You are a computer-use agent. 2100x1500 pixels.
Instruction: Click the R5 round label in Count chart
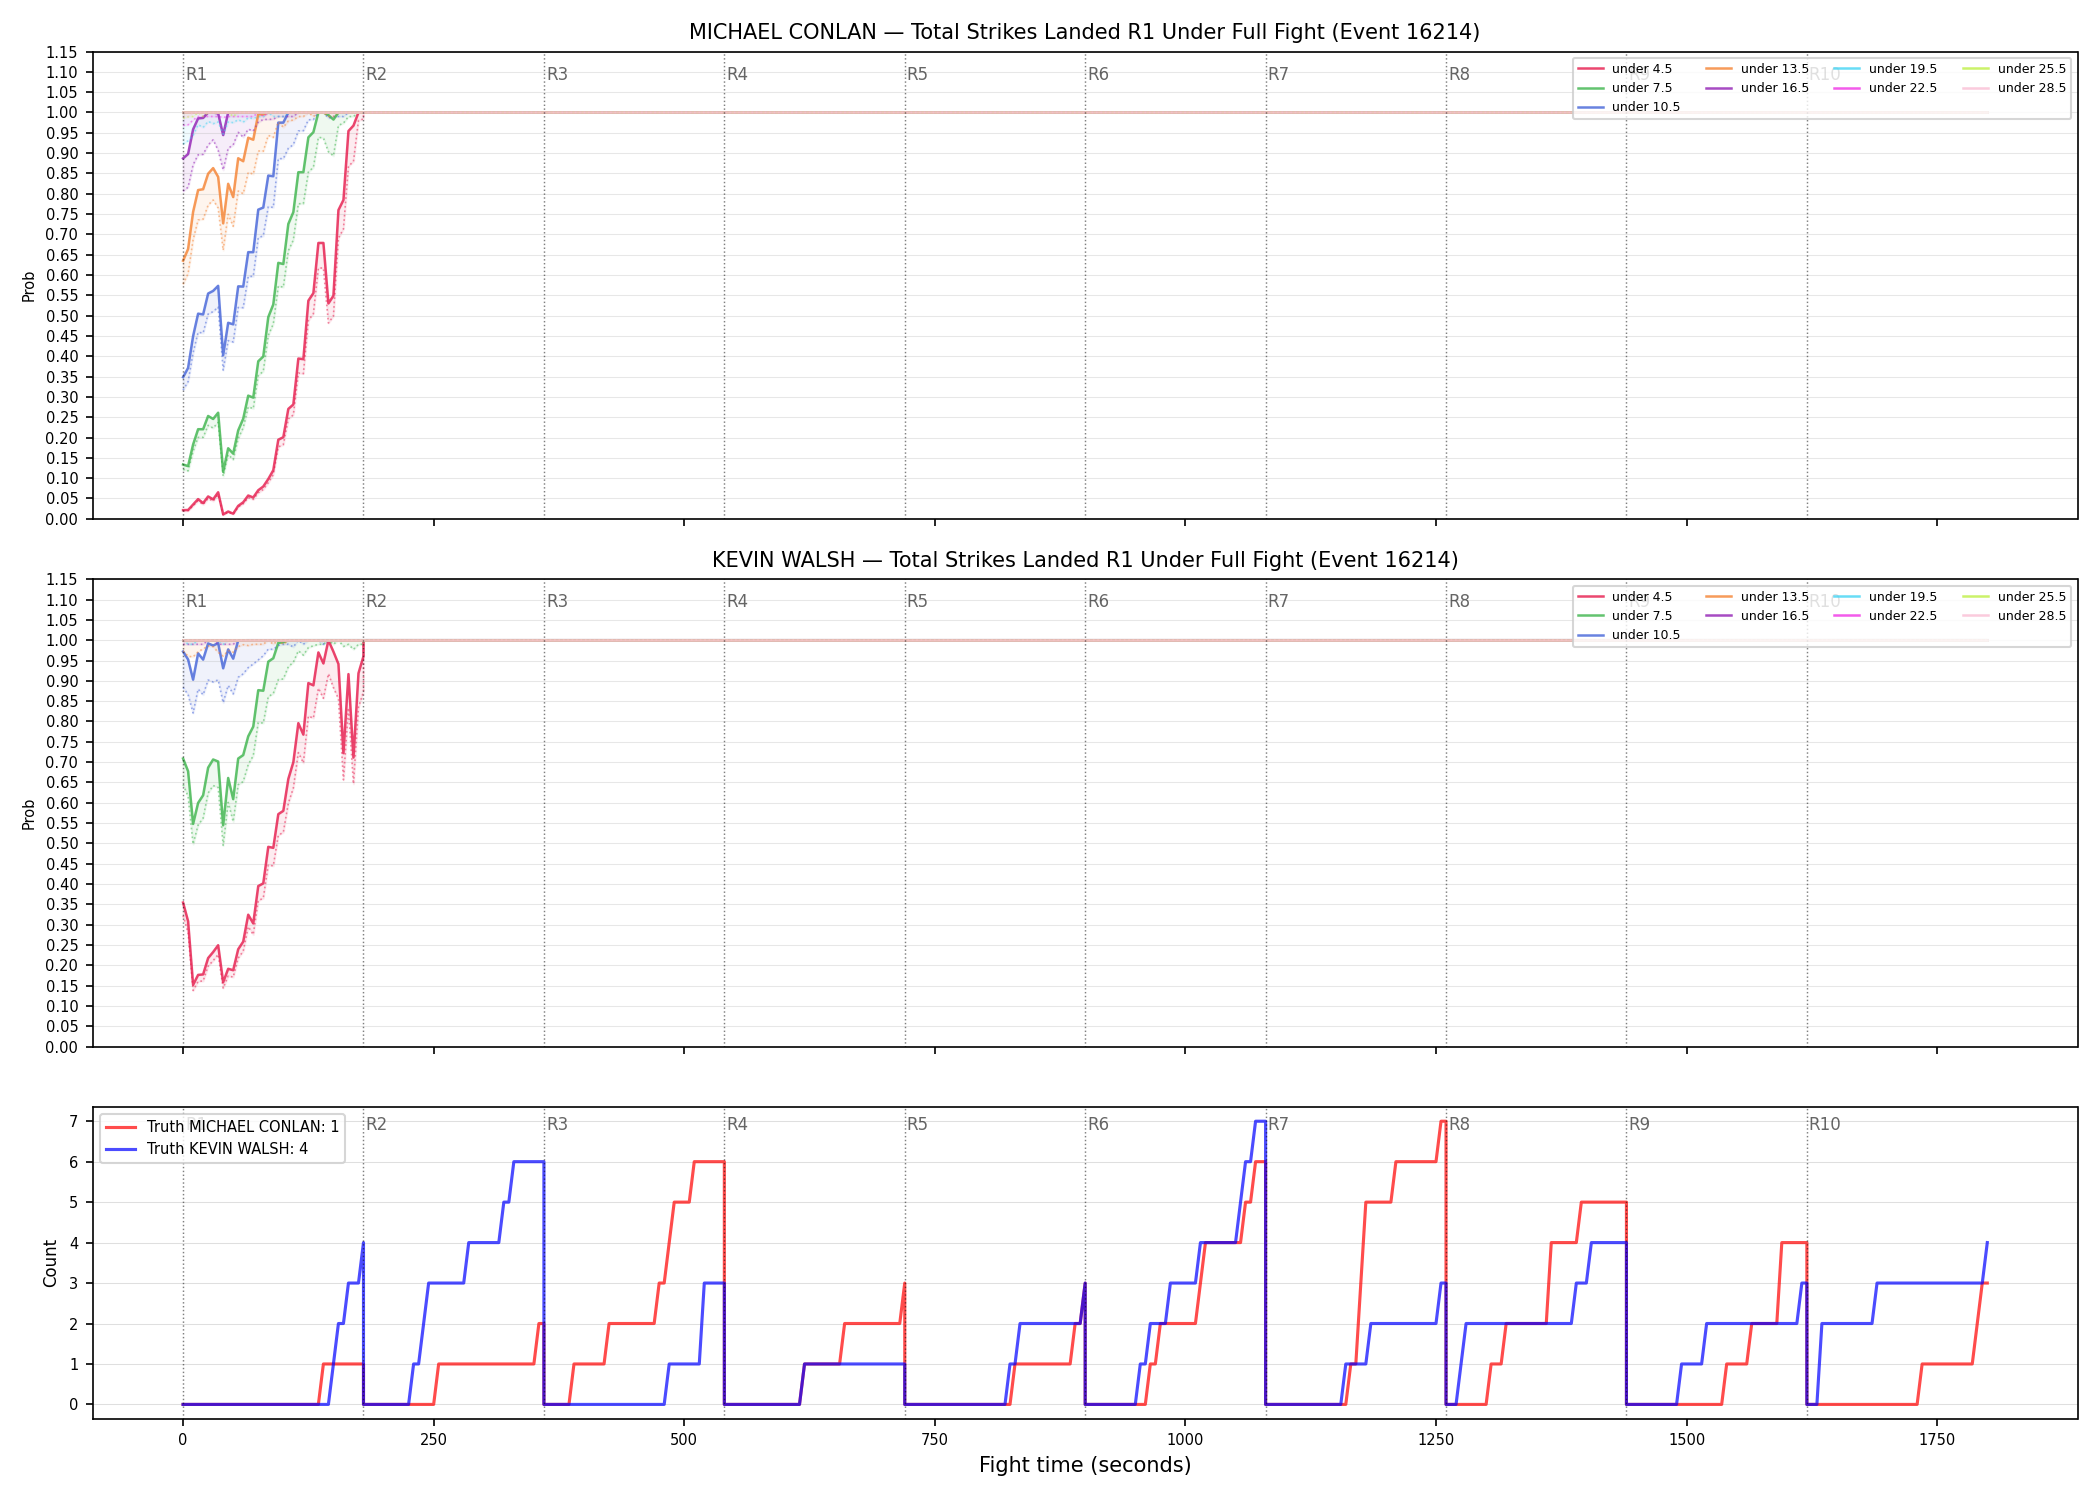(917, 1124)
